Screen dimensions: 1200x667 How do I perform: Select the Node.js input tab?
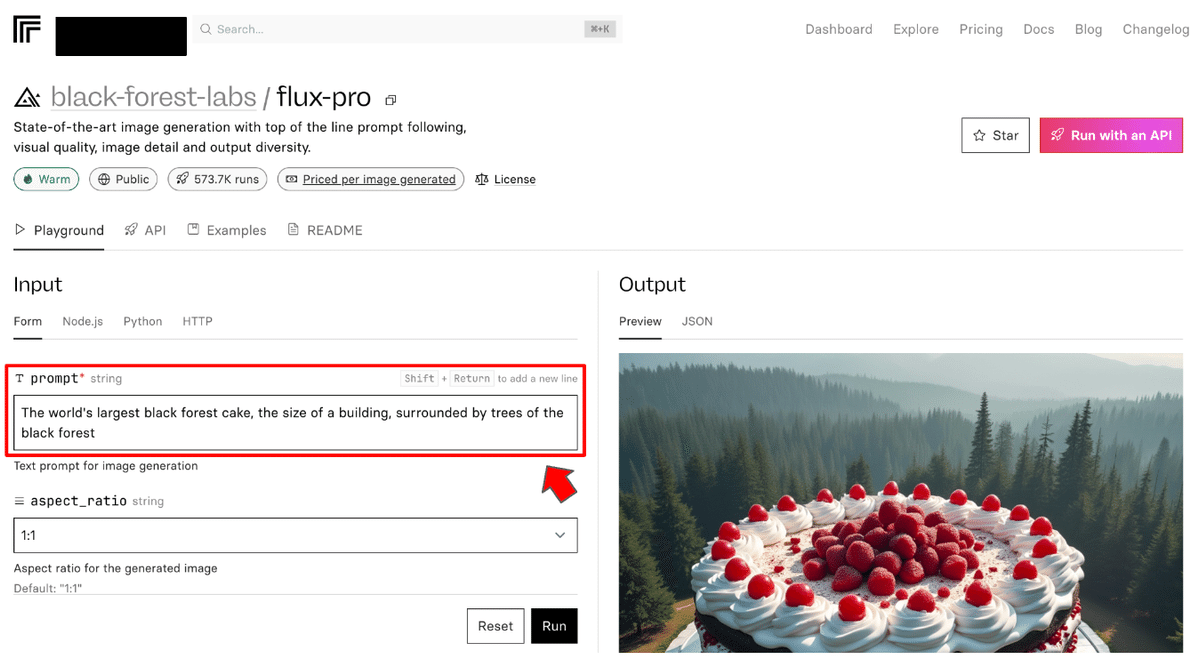point(82,321)
